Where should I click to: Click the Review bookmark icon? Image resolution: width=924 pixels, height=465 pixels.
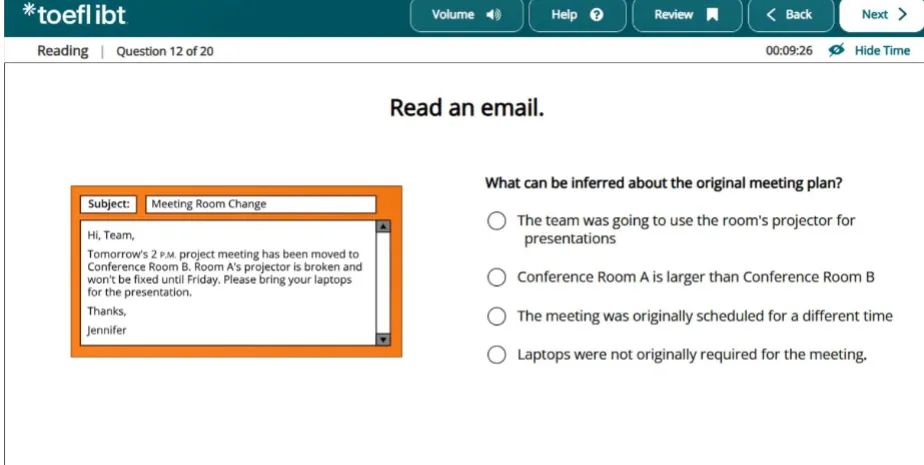(x=712, y=15)
